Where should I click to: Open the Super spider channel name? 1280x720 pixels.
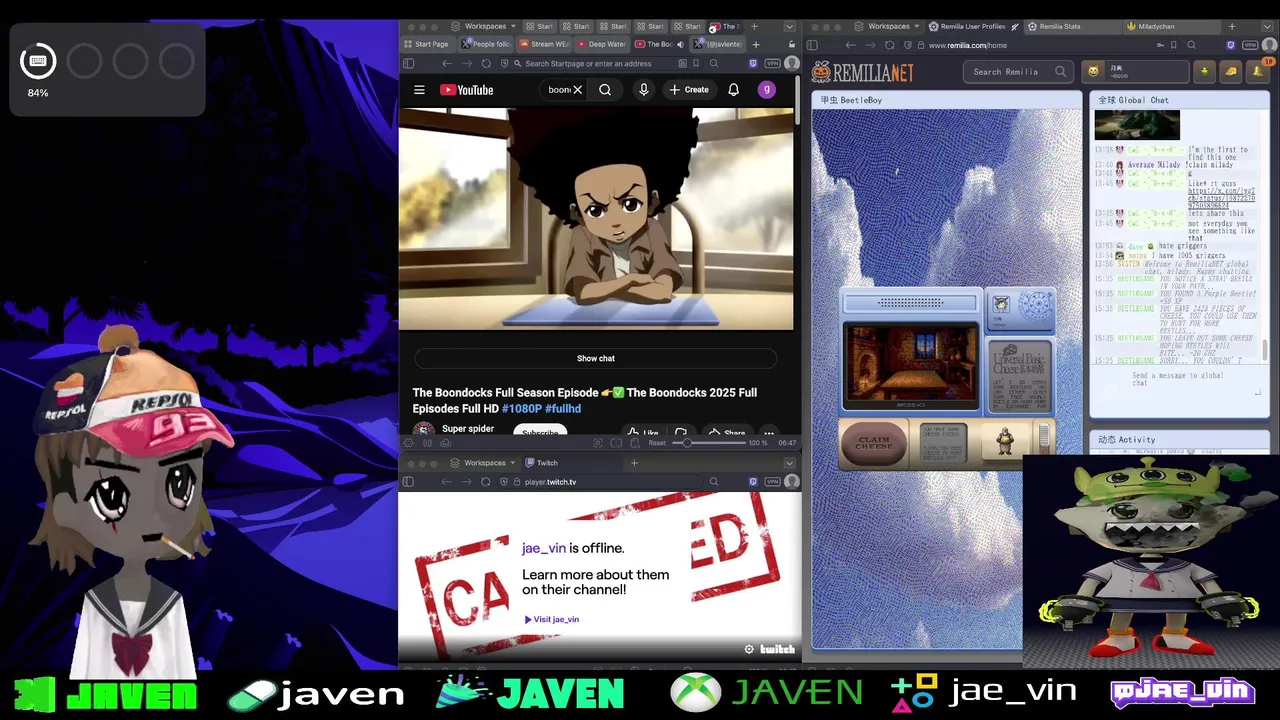point(468,429)
